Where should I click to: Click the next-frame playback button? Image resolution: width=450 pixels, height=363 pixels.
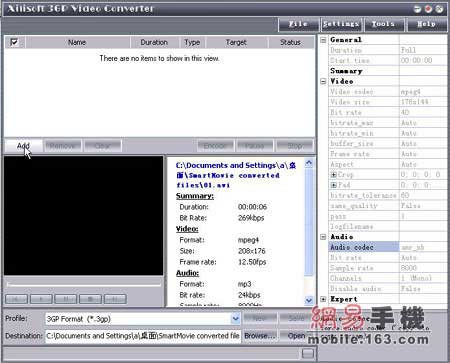click(x=115, y=299)
